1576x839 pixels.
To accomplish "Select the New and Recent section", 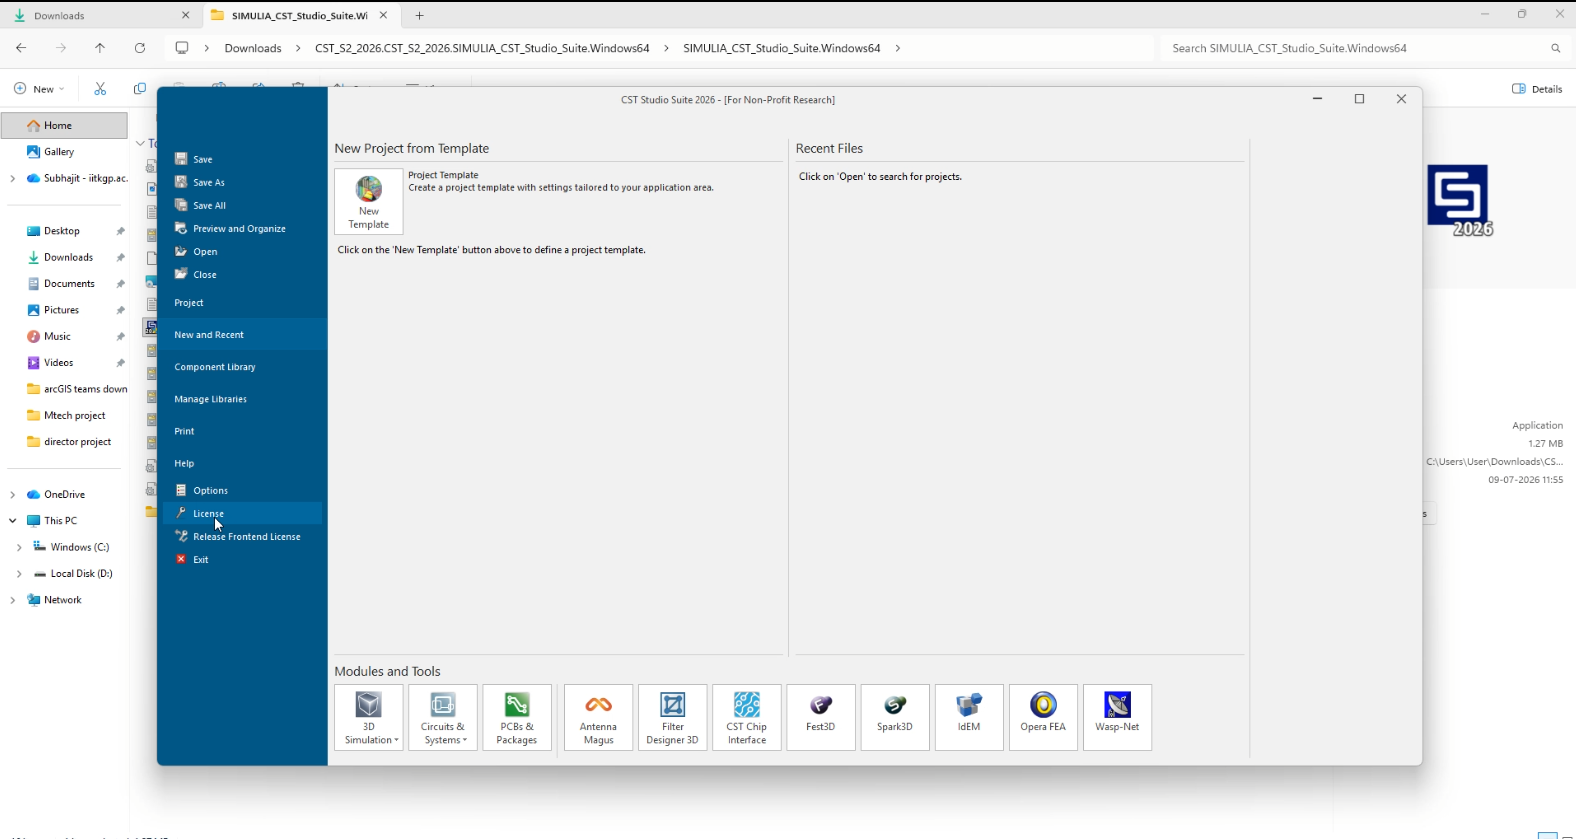I will [242, 334].
